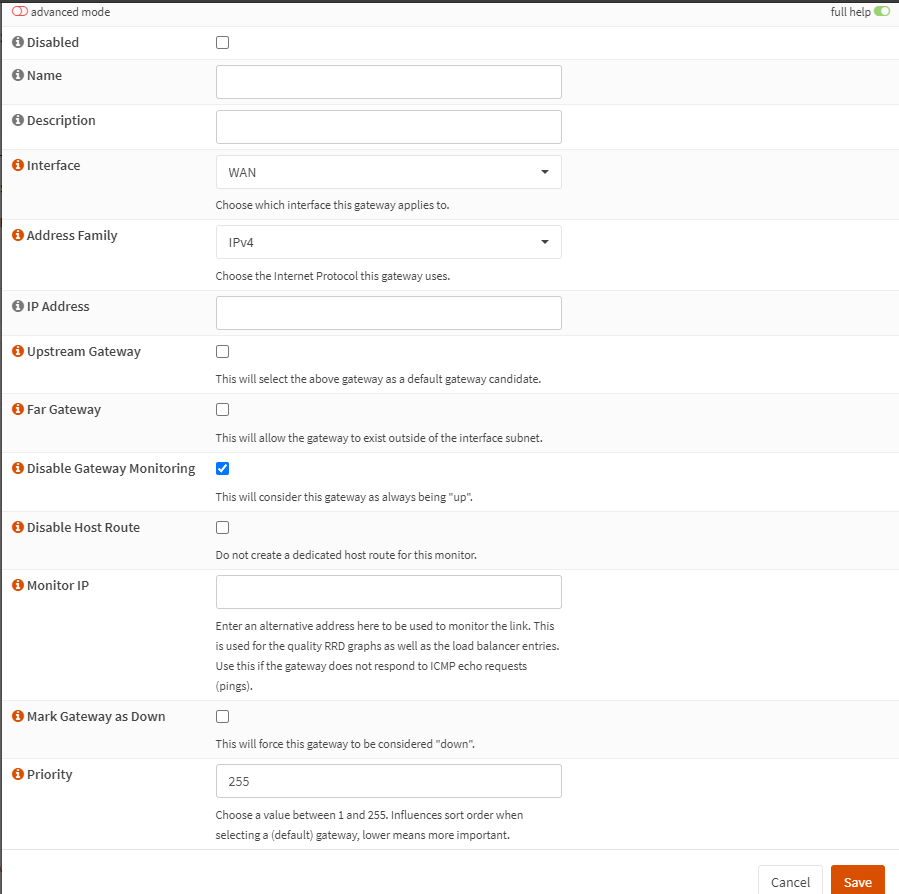
Task: Click text 'This will force this gateway to be considered "down".'
Action: (x=345, y=744)
